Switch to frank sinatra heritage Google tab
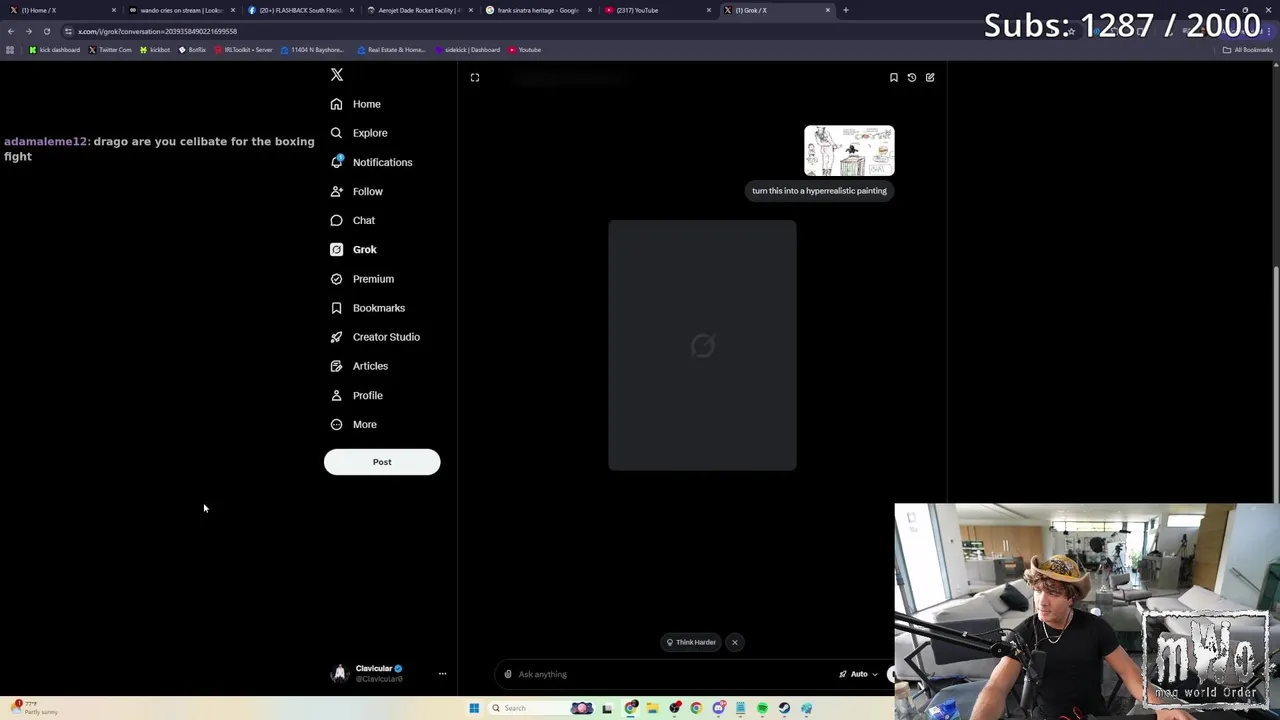 (538, 10)
